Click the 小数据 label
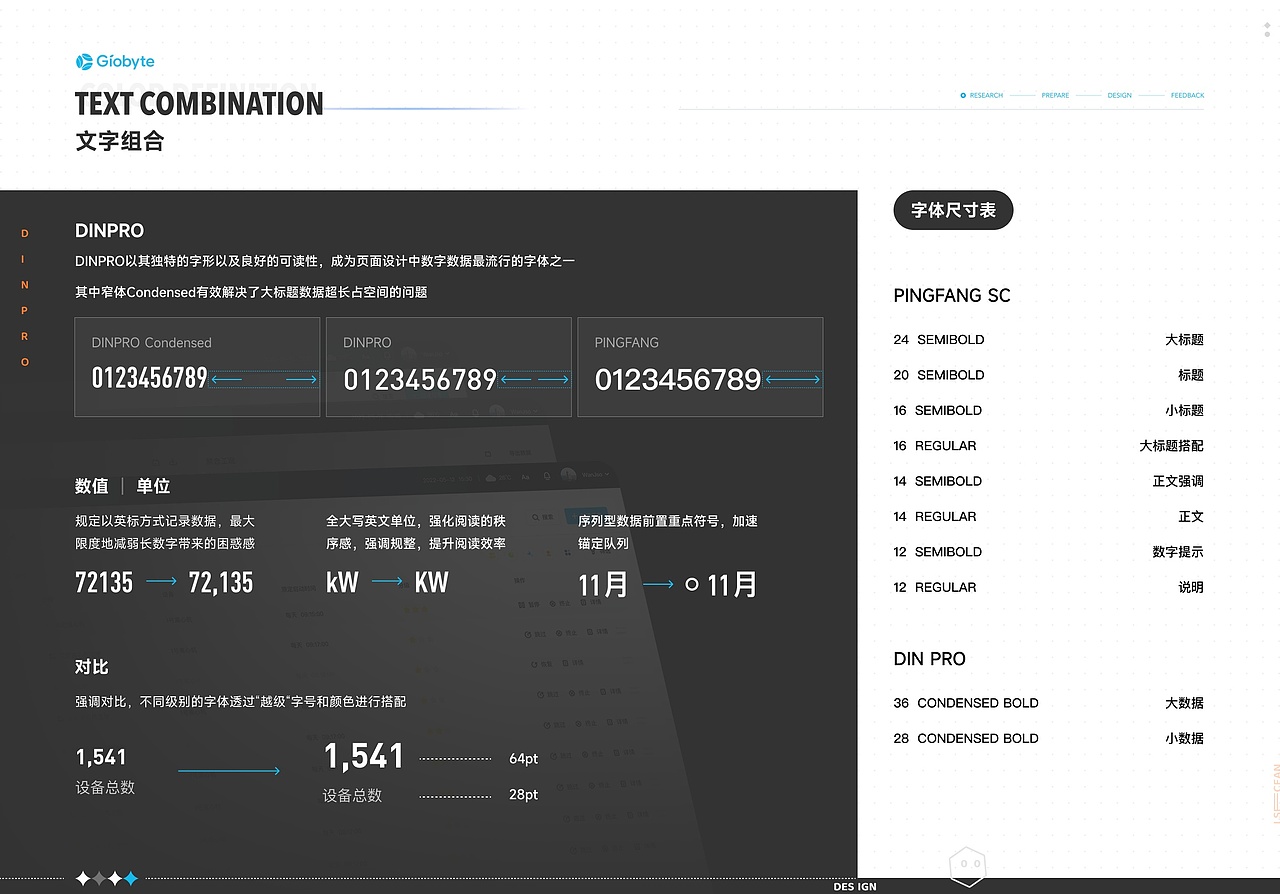The height and width of the screenshot is (894, 1280). coord(1184,739)
